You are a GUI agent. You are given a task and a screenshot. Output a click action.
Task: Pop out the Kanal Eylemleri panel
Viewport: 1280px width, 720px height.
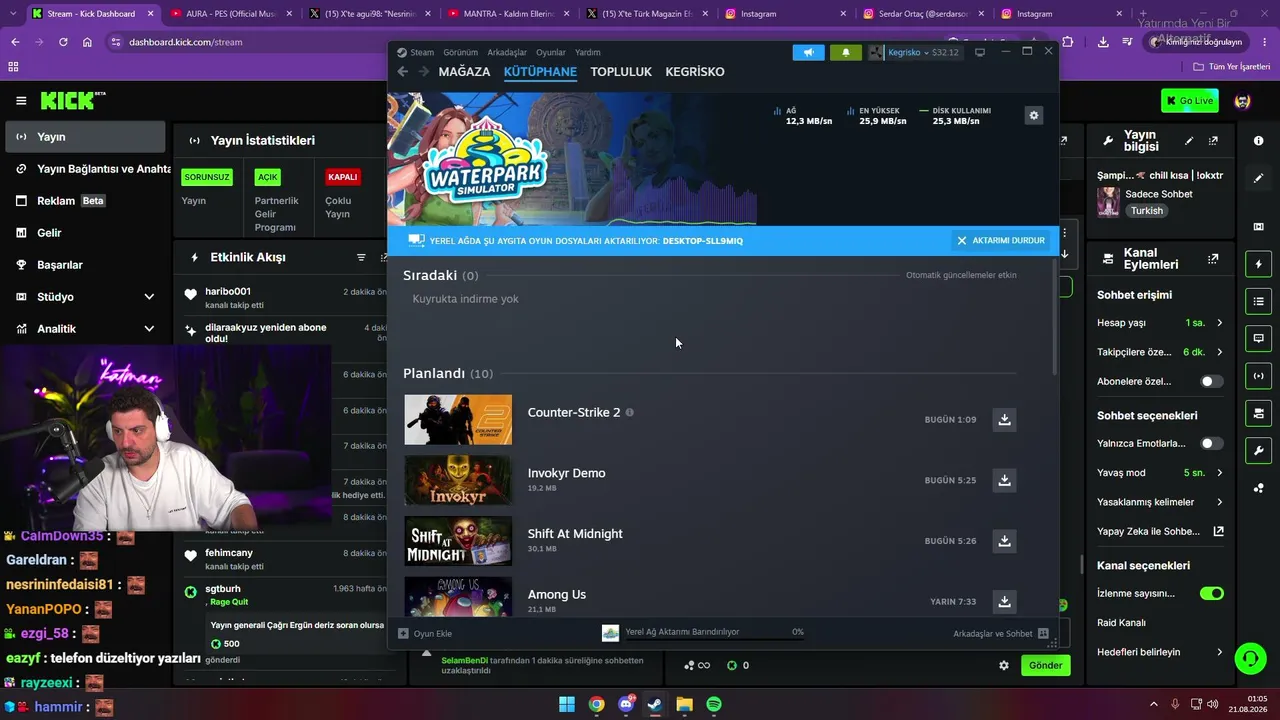[x=1213, y=258]
